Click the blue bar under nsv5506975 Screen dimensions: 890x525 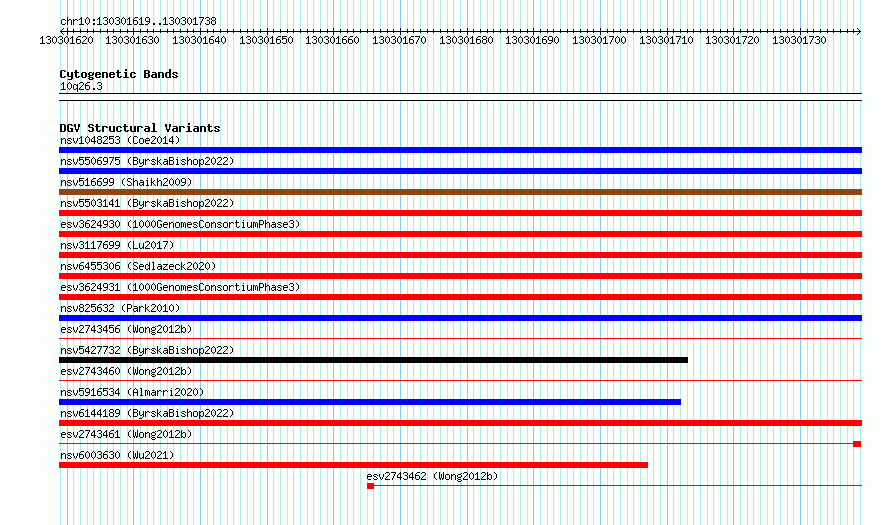point(460,171)
